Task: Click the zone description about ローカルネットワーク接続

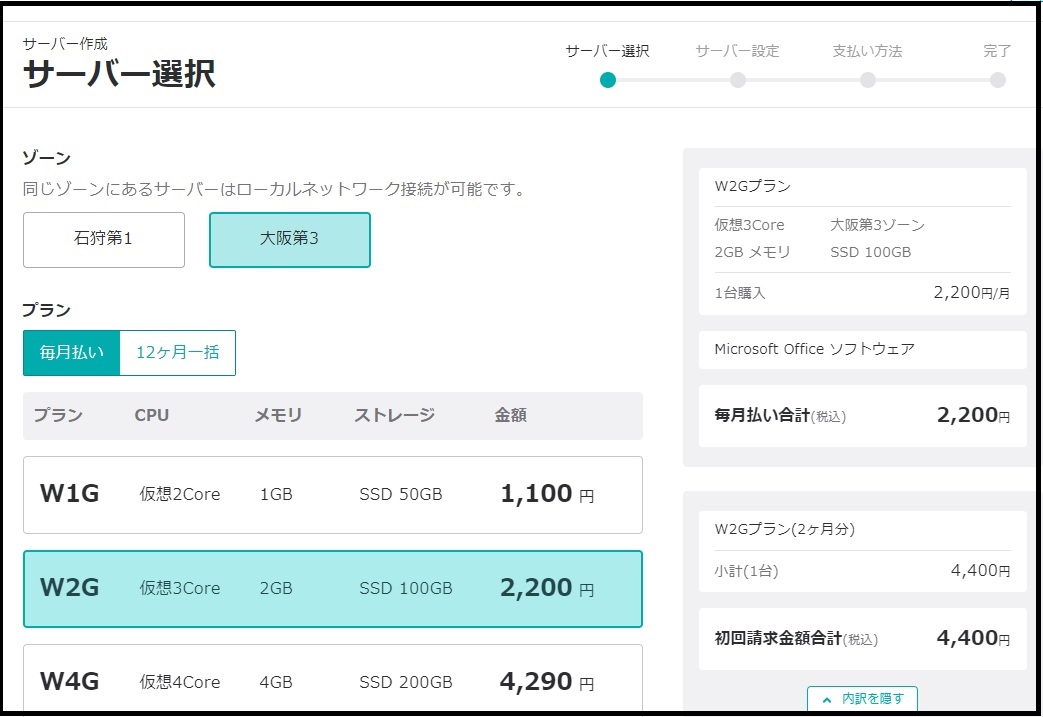Action: point(274,190)
